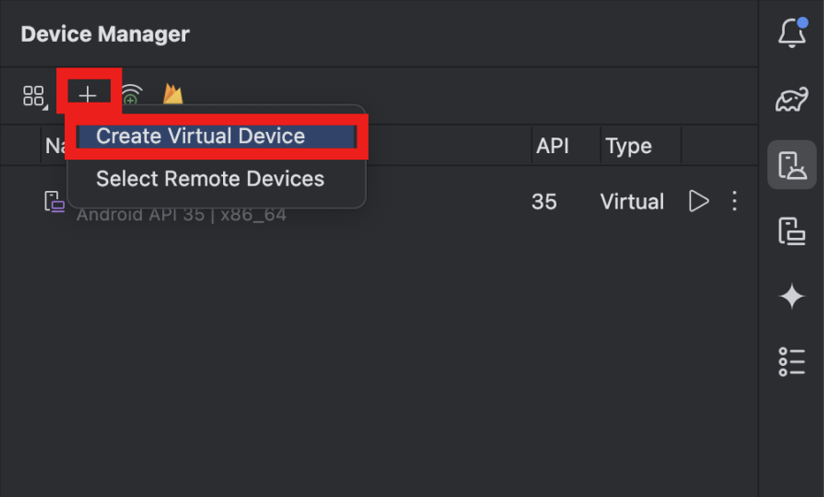Click the Firebase flame icon

pyautogui.click(x=173, y=95)
